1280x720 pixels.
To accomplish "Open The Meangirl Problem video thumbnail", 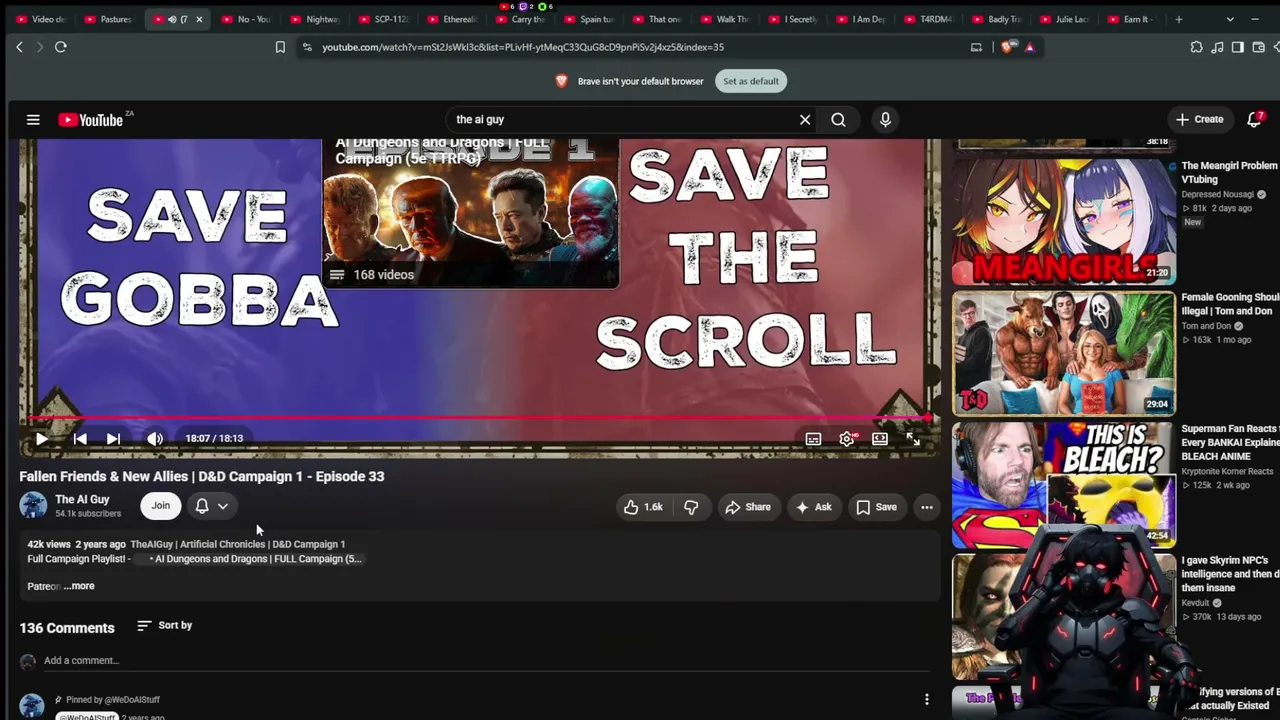I will tap(1064, 221).
